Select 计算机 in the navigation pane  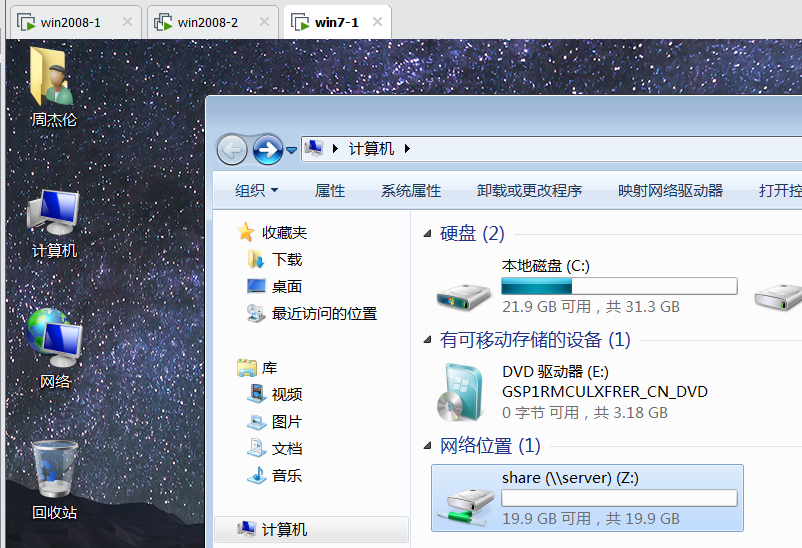click(x=311, y=529)
